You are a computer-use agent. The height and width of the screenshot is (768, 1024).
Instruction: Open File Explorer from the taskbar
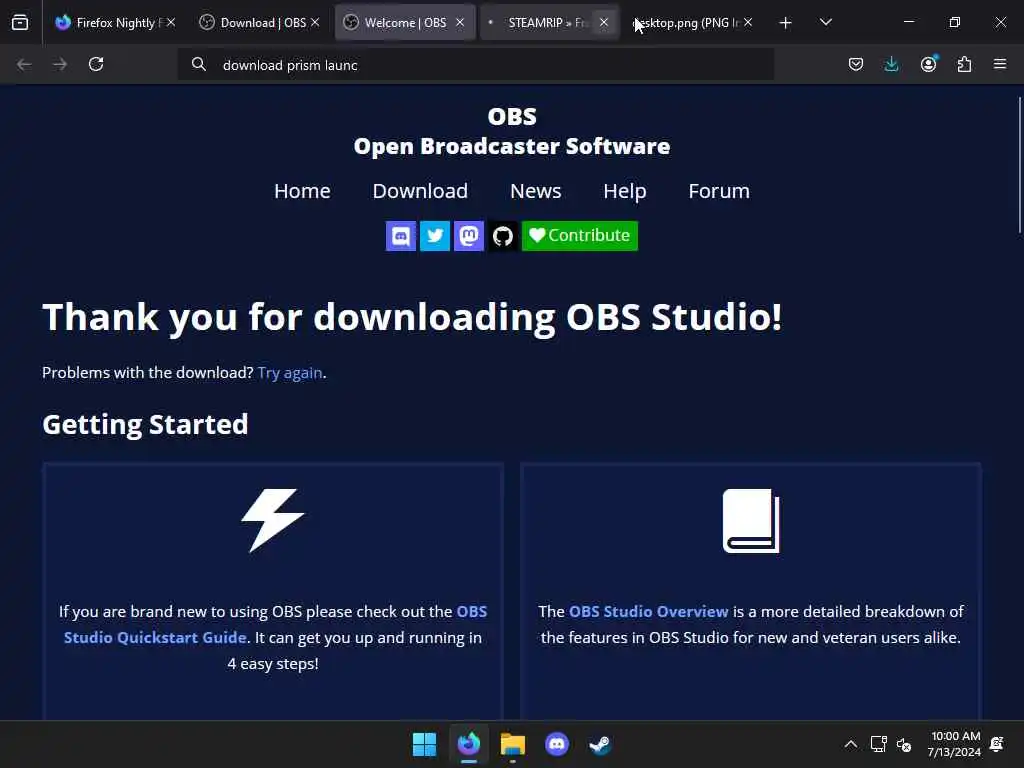[513, 744]
